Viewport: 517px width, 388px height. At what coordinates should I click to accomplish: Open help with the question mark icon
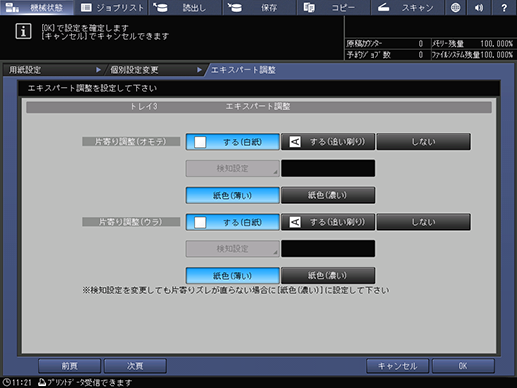tap(504, 7)
